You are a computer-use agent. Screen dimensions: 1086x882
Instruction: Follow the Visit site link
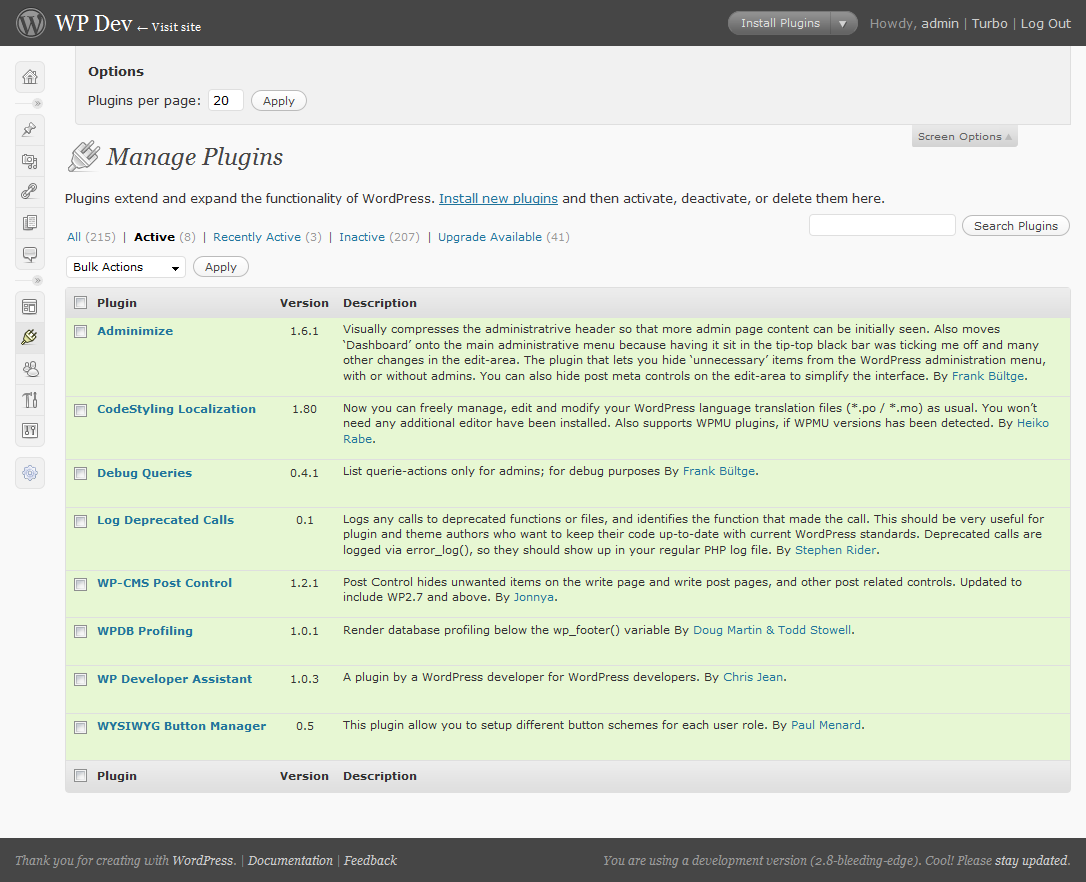pos(169,27)
